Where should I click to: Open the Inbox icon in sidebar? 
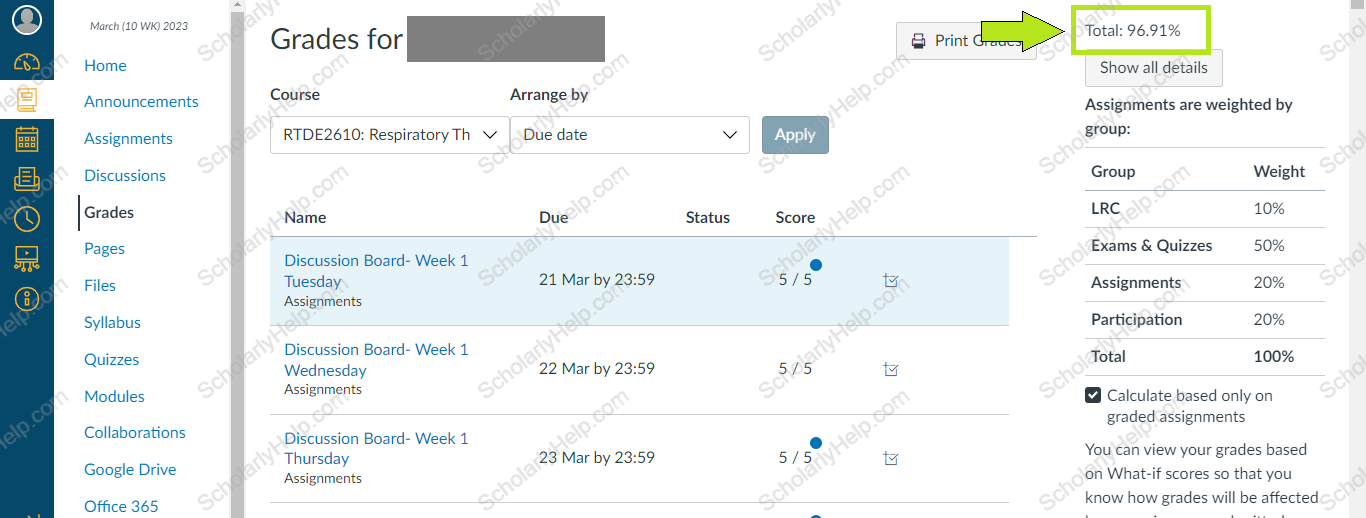[x=27, y=179]
